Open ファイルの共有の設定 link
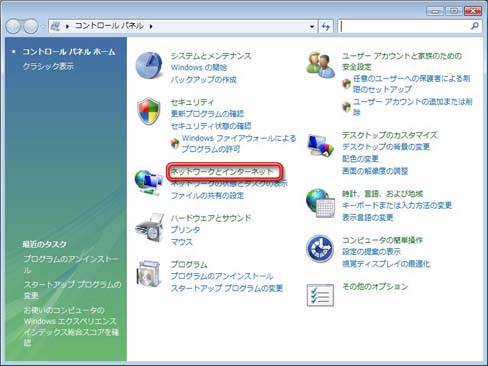 coord(207,196)
